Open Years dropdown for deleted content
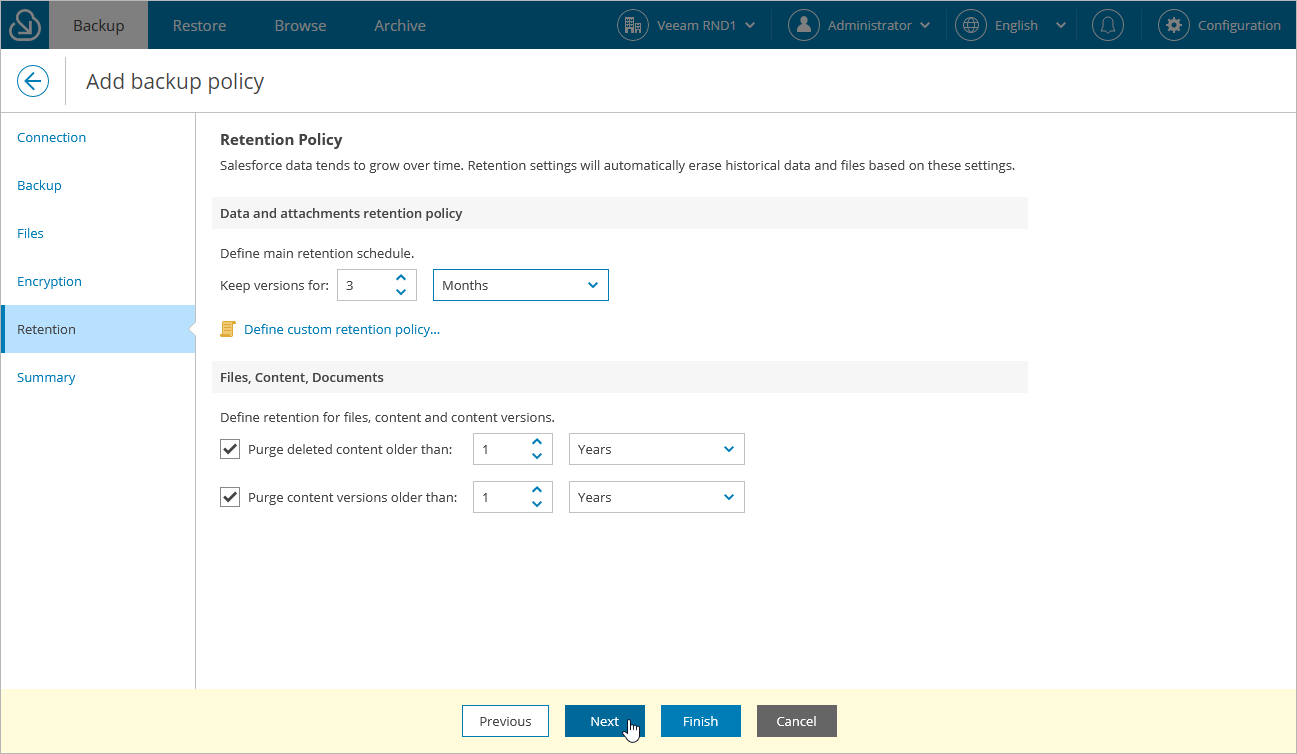This screenshot has height=754, width=1297. [x=656, y=449]
